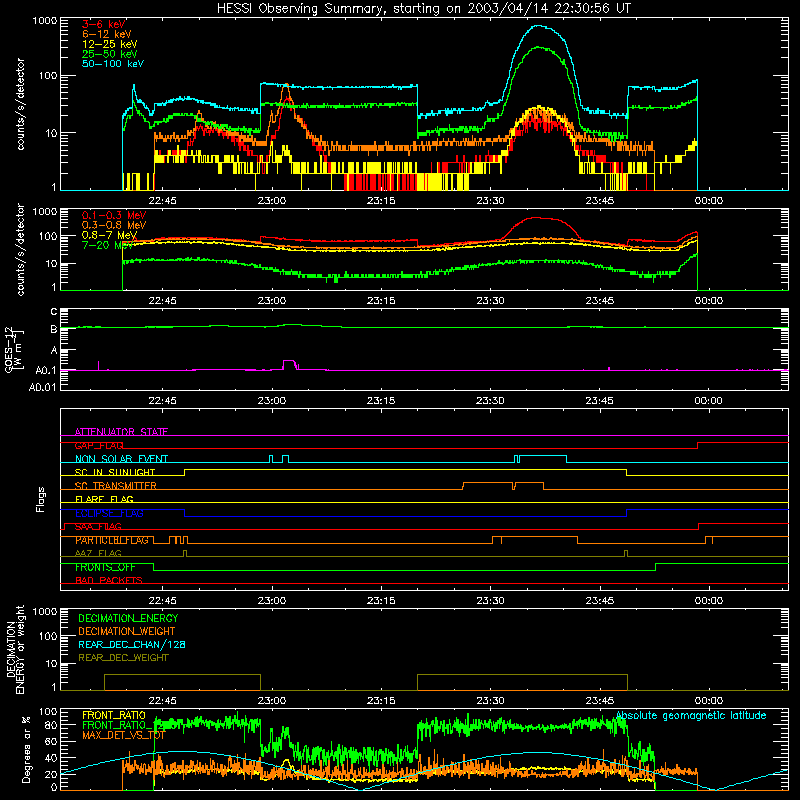
Task: Click the DECIMATION_WEIGHT legend entry
Action: (x=127, y=631)
